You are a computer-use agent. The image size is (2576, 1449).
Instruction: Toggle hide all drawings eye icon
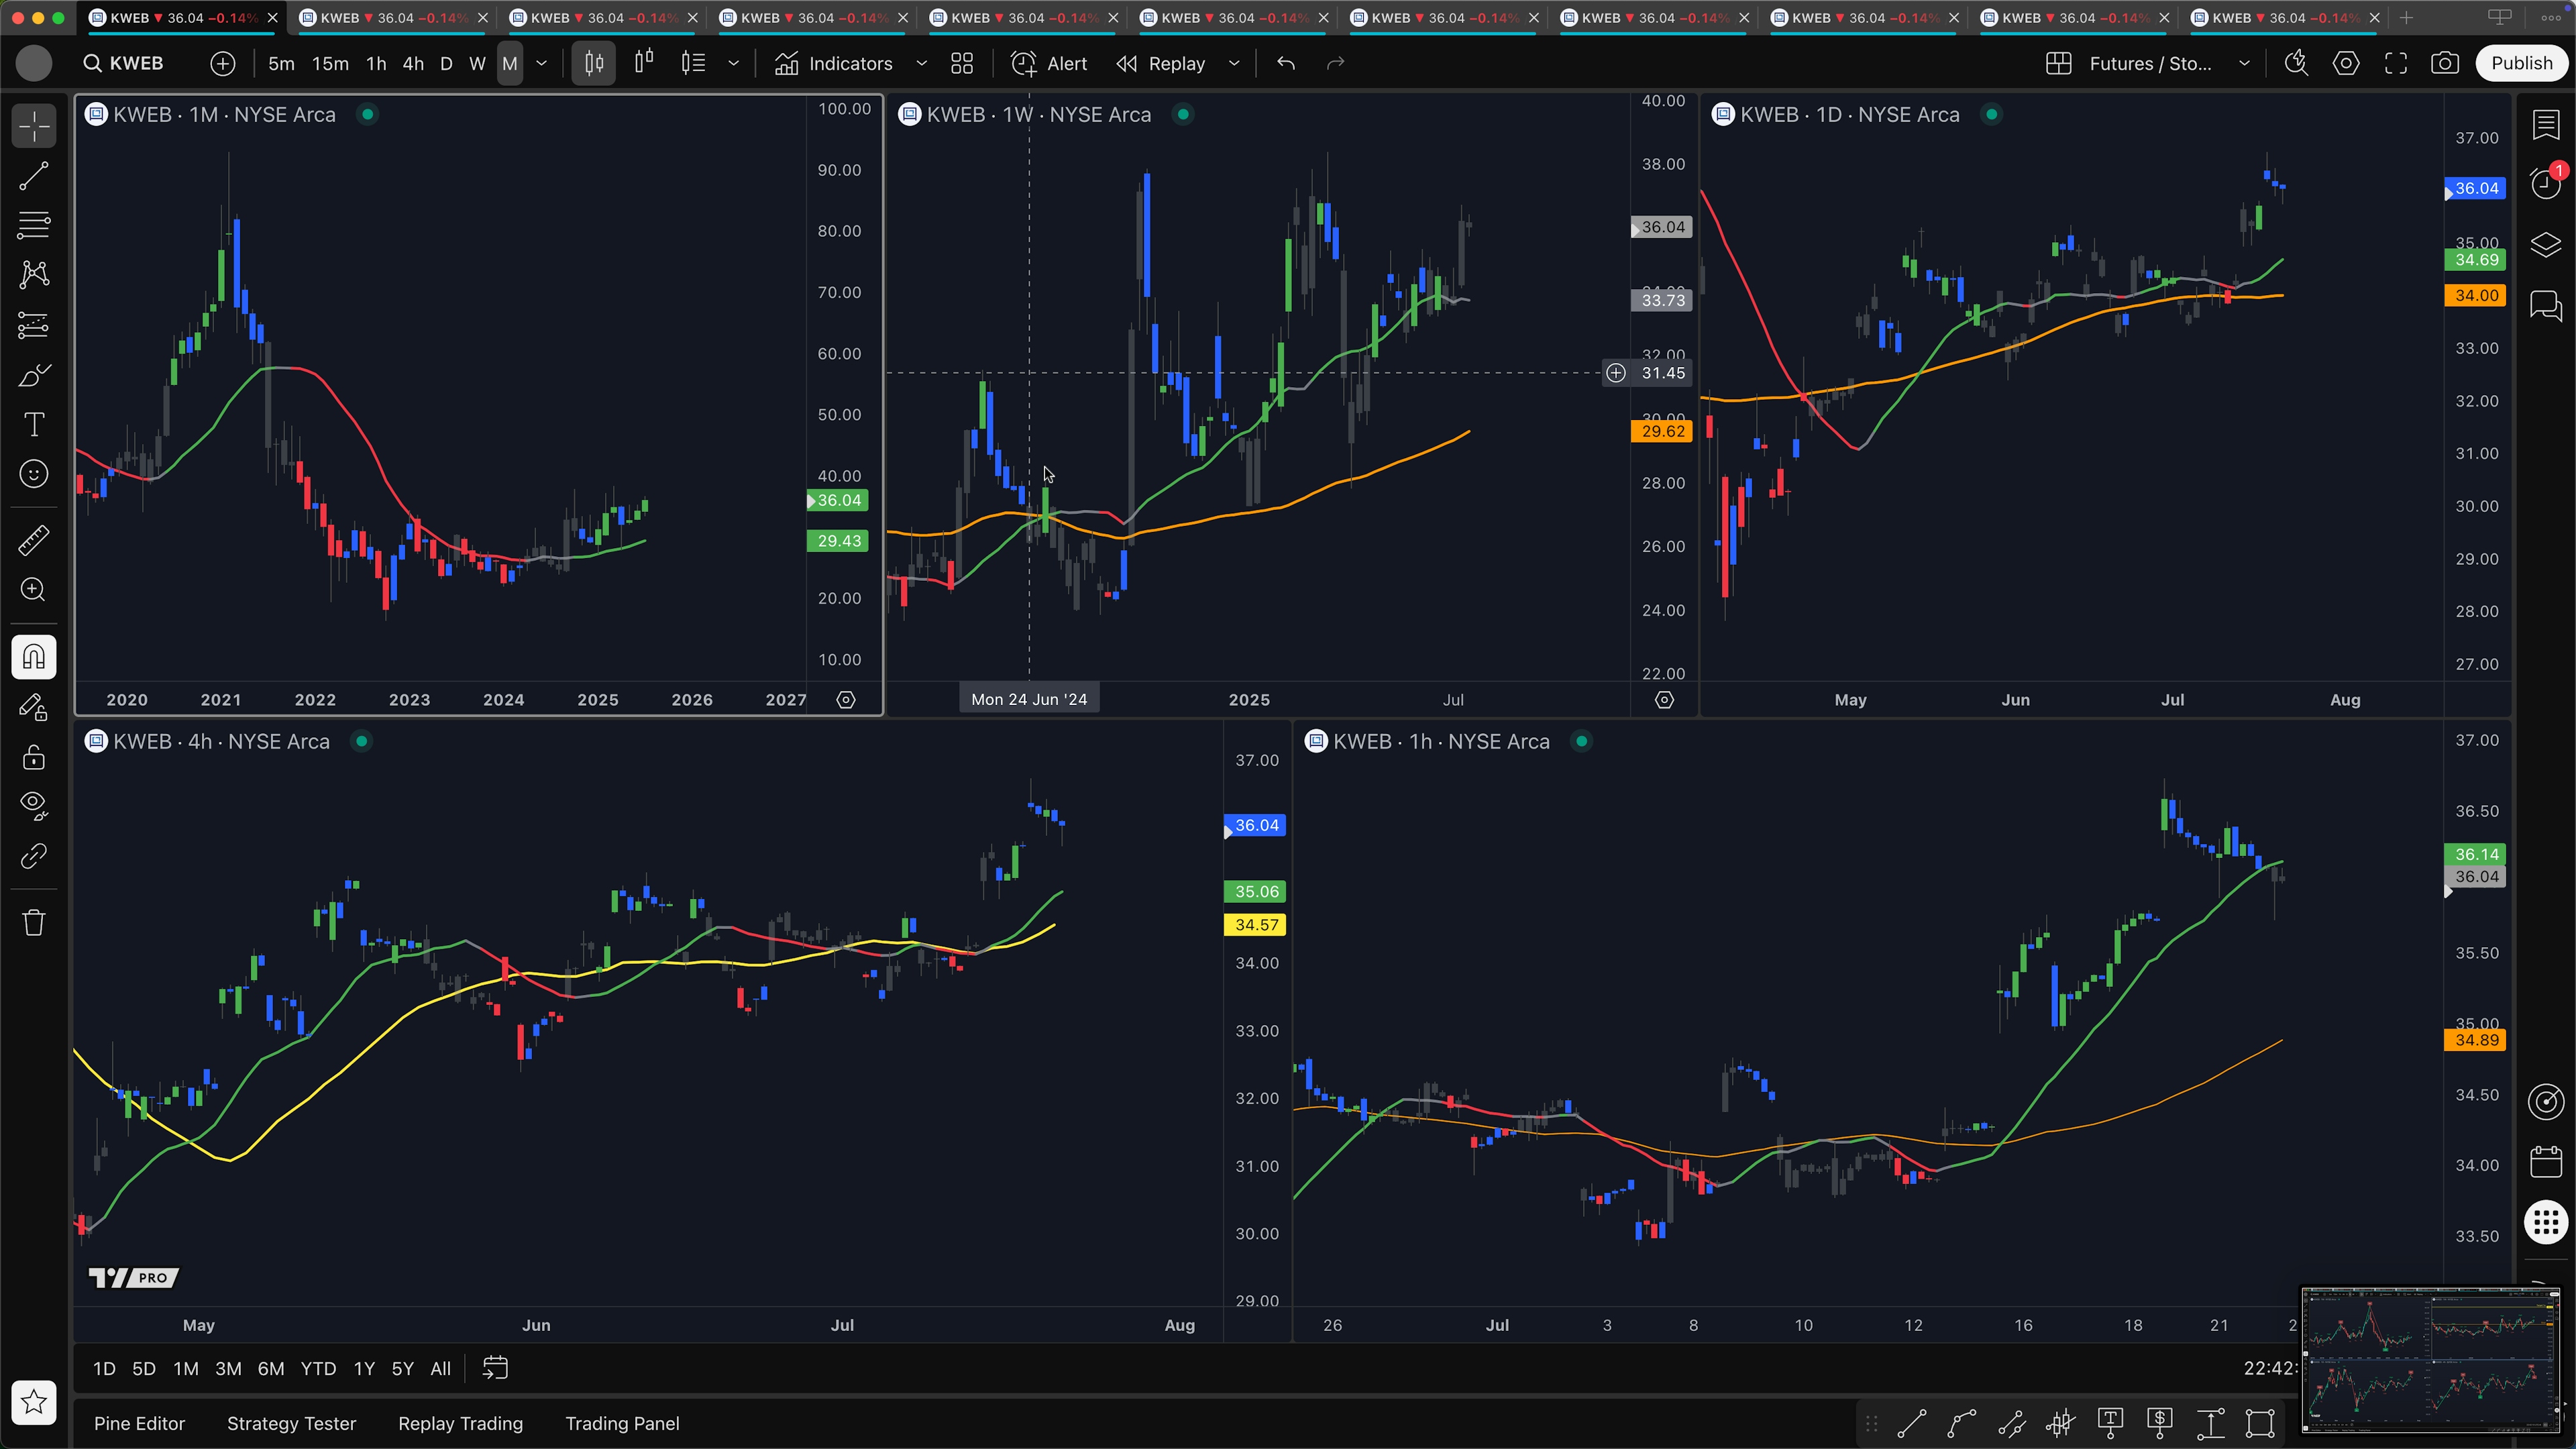pos(34,806)
